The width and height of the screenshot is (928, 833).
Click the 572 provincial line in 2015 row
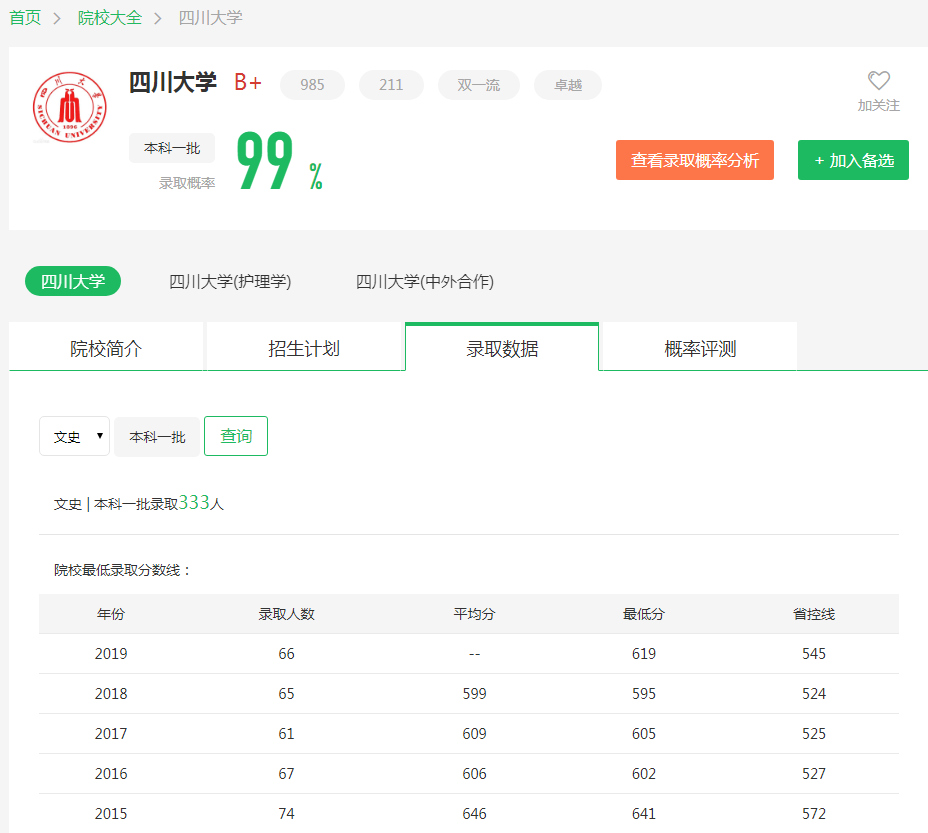point(814,813)
